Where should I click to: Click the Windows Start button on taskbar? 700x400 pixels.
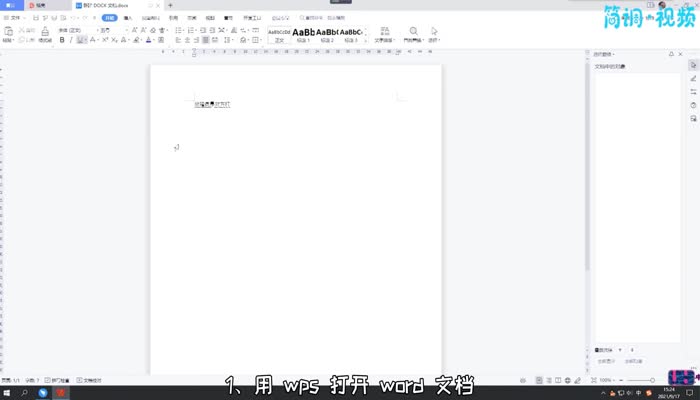[7, 393]
